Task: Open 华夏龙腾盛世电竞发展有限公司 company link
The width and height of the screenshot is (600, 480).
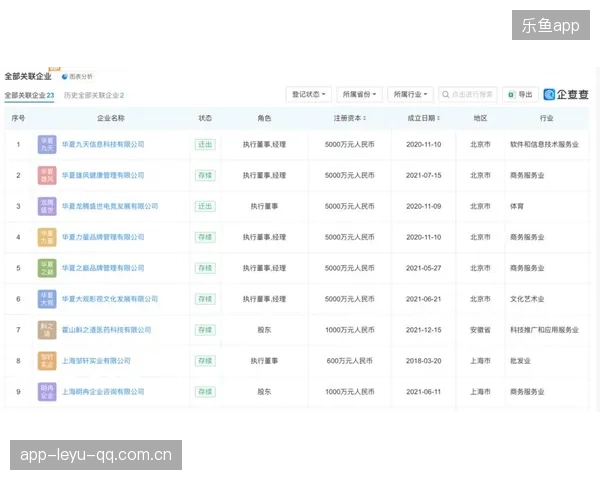Action: (x=110, y=206)
